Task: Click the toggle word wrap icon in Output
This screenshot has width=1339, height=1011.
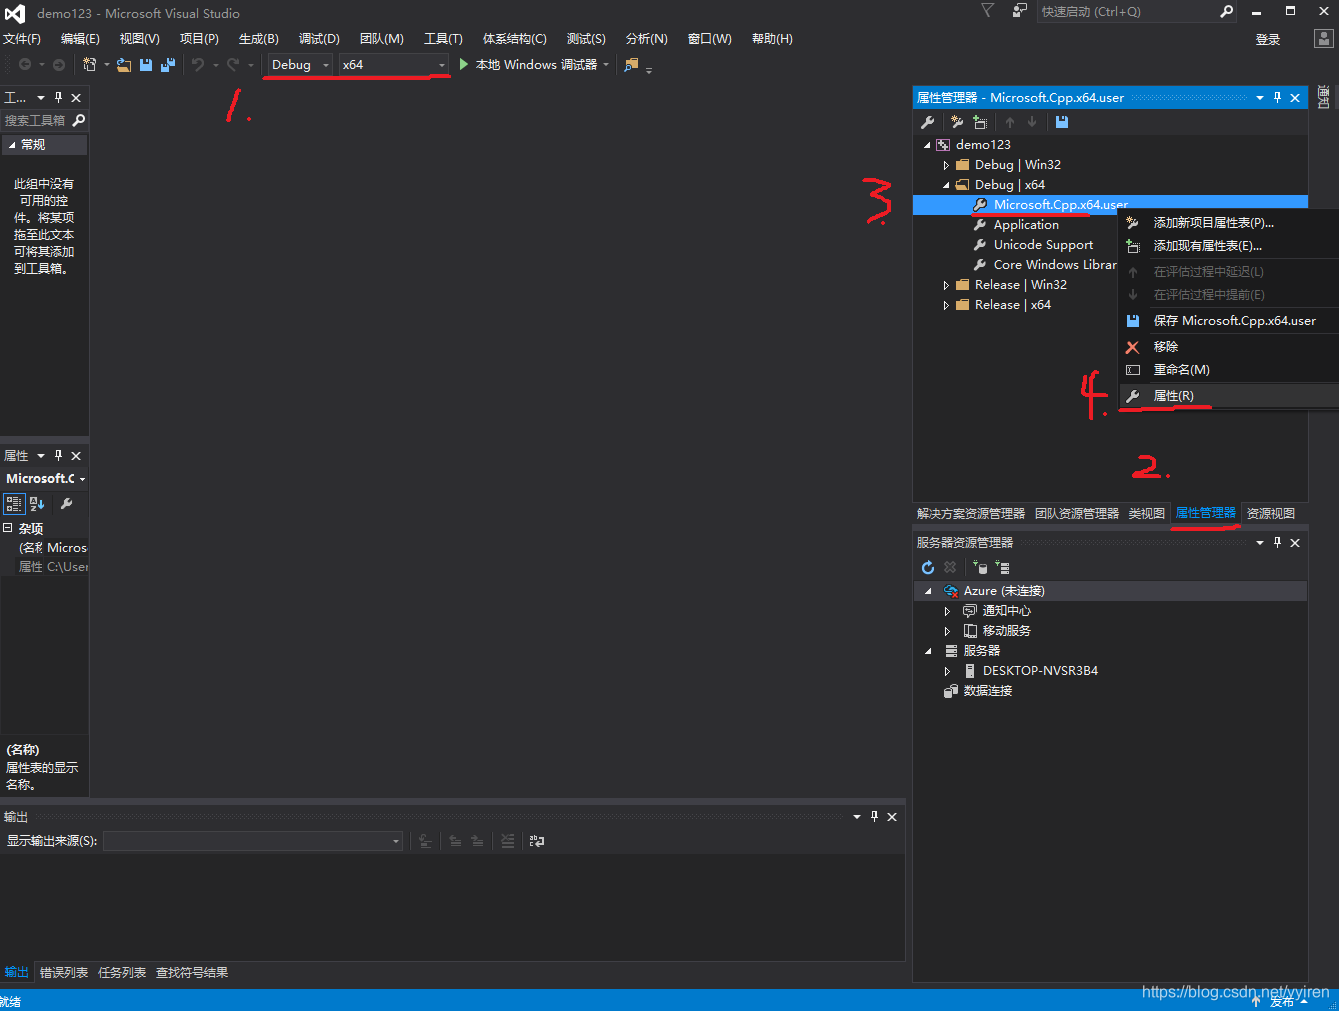Action: tap(537, 841)
